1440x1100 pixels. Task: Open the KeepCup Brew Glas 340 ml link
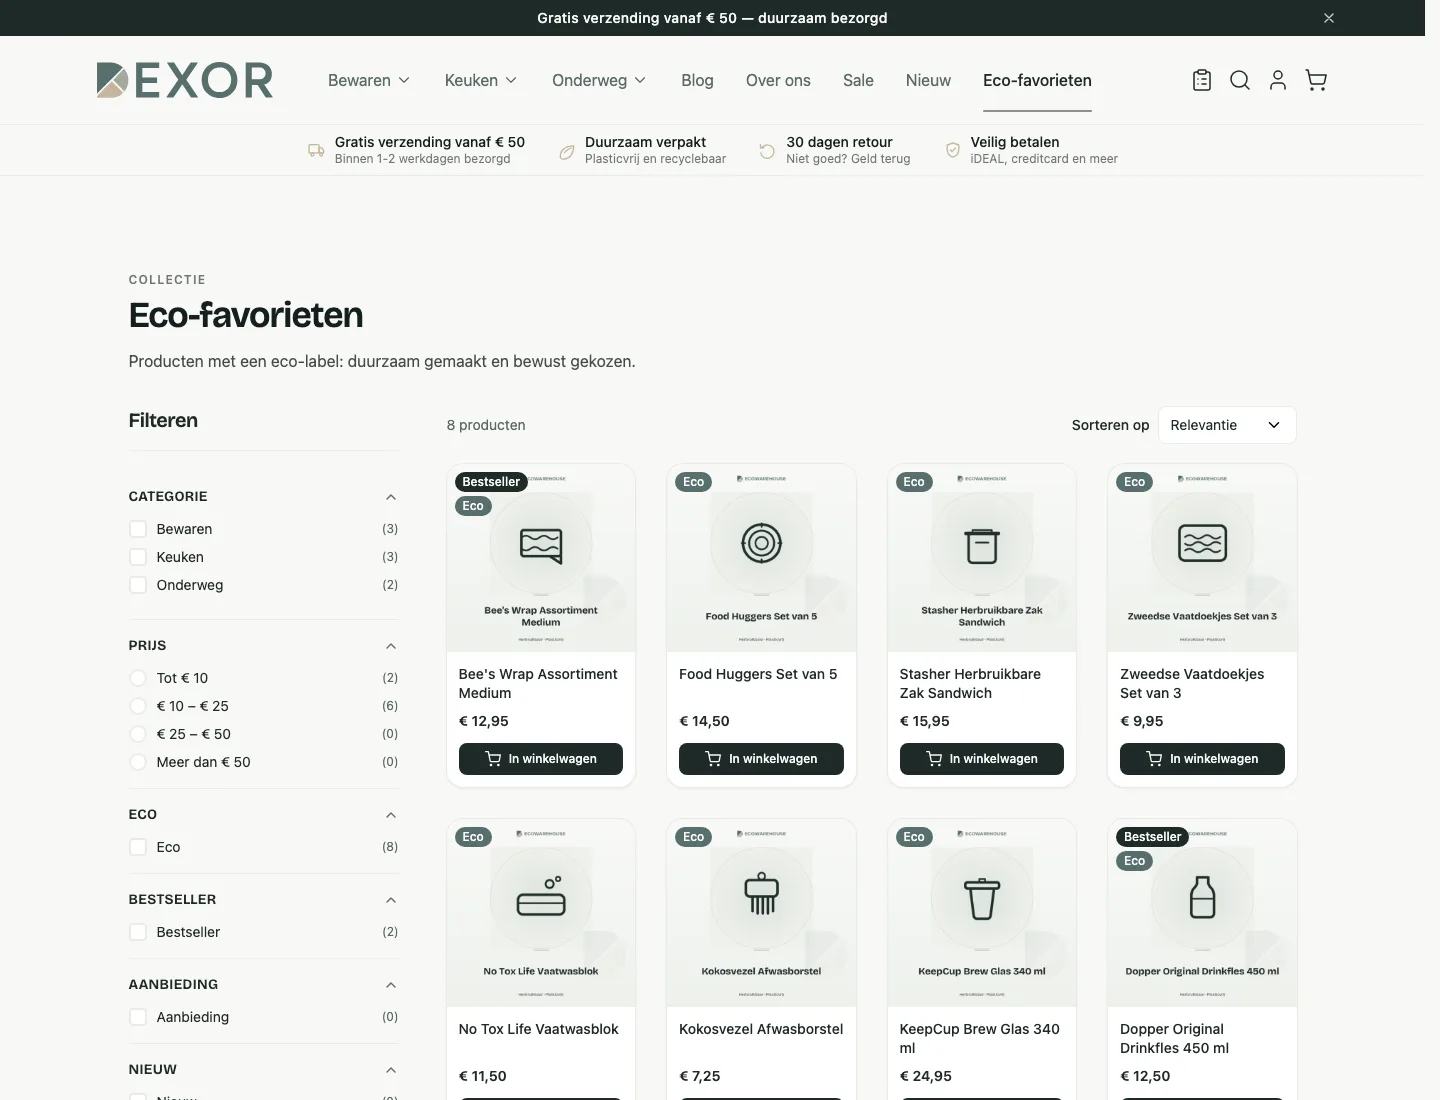(980, 1038)
